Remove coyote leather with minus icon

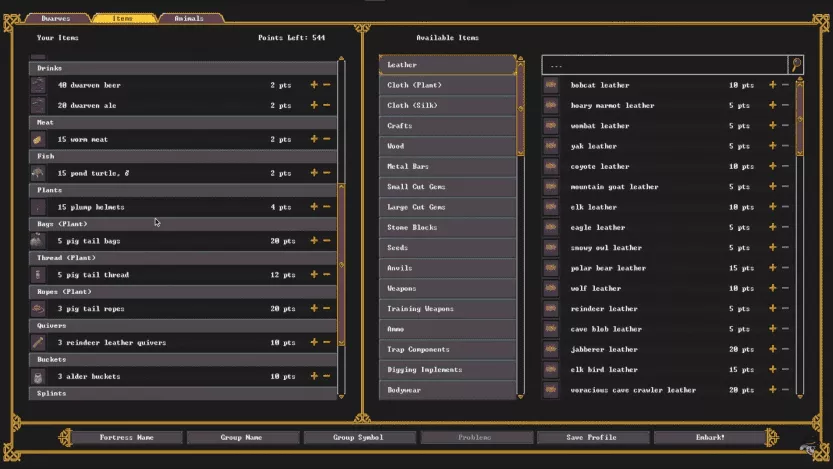click(x=785, y=166)
